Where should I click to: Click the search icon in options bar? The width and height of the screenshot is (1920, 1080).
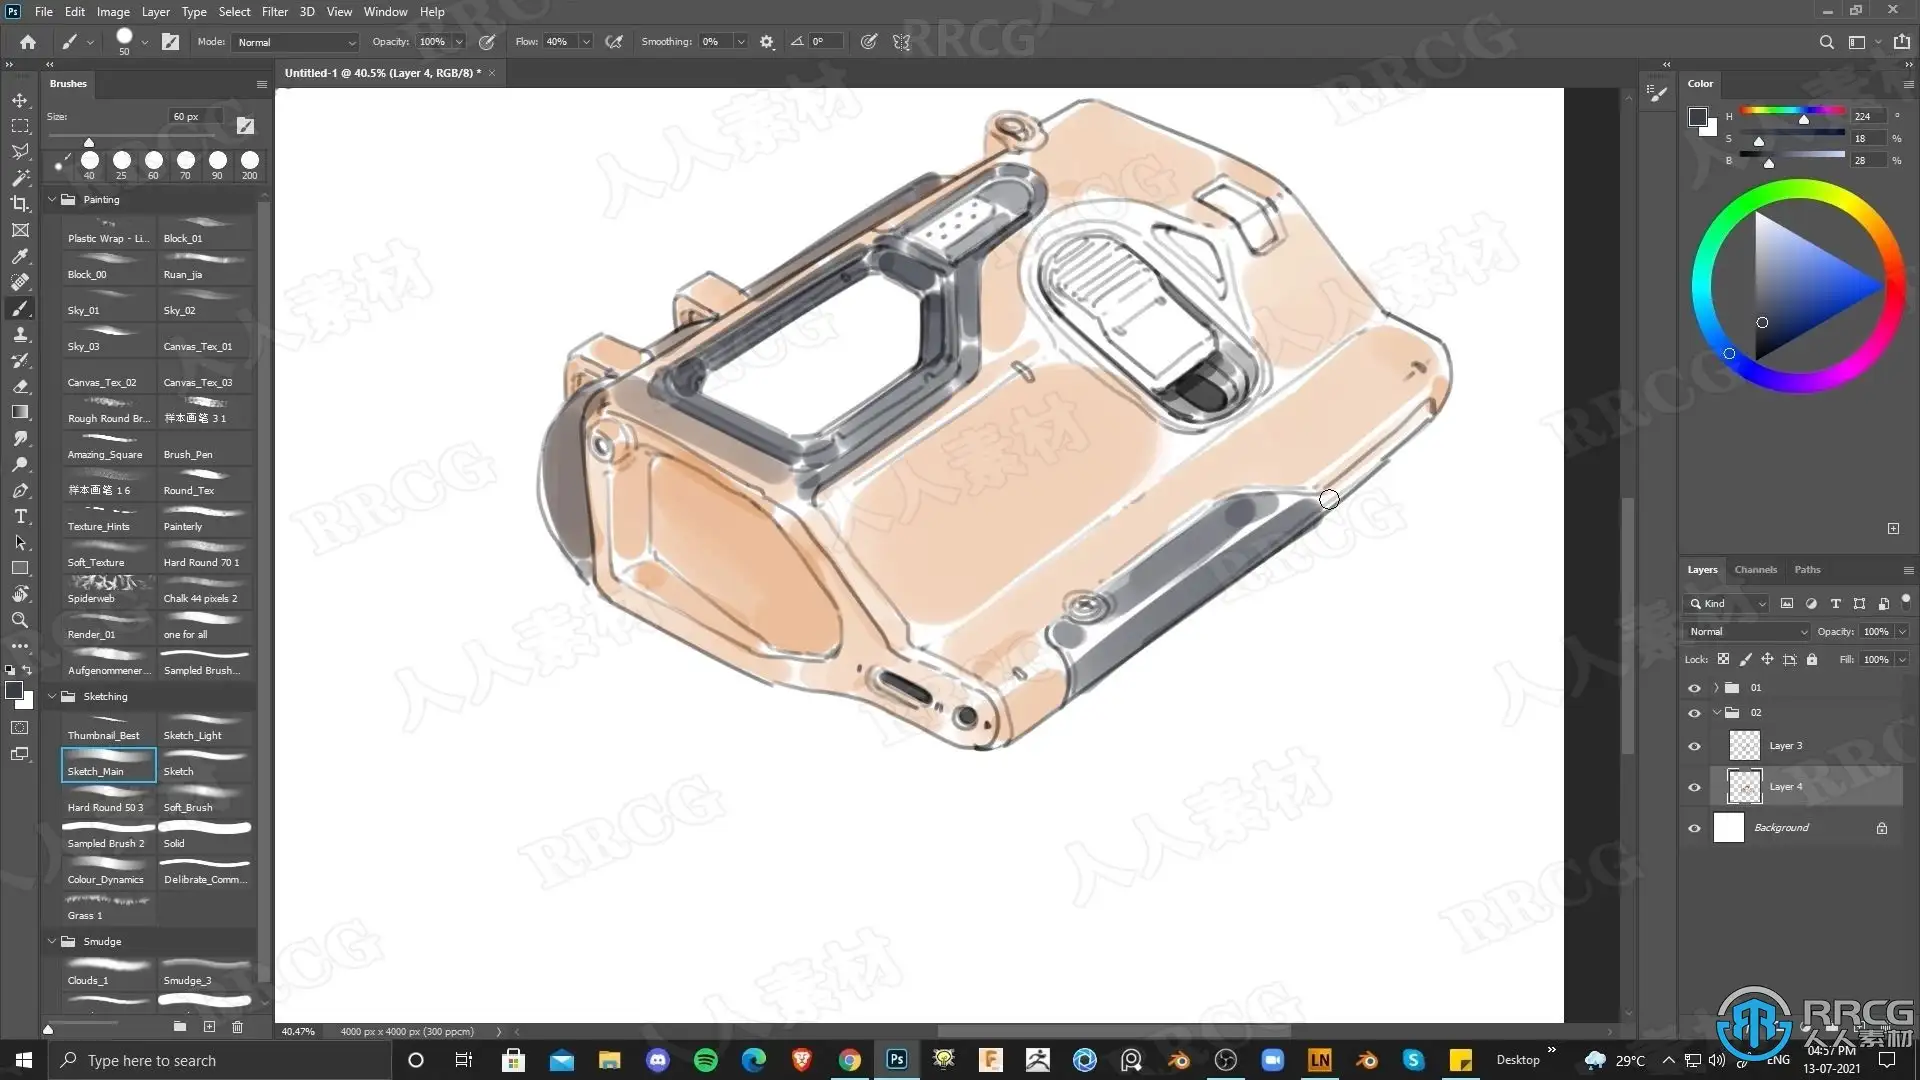1827,42
